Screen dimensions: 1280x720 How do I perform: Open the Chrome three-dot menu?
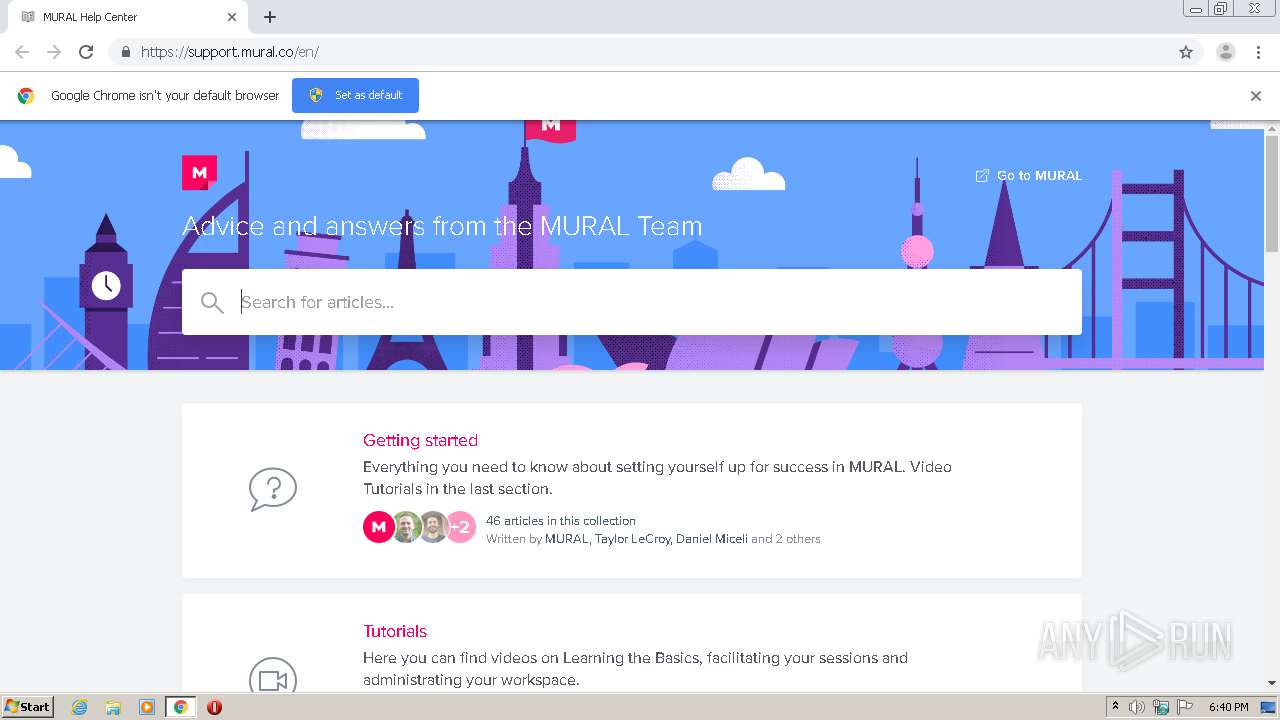1259,52
